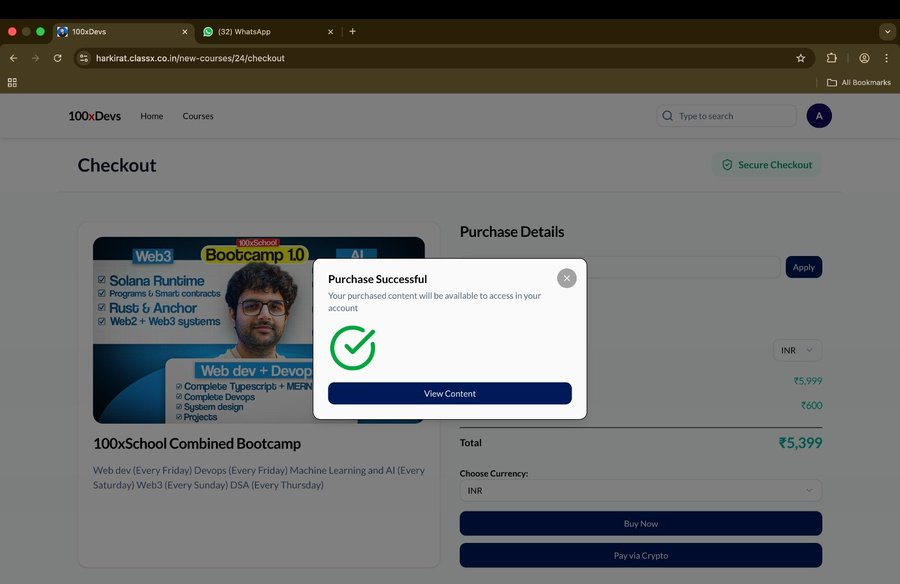Click the ₹600 discount value

click(811, 405)
